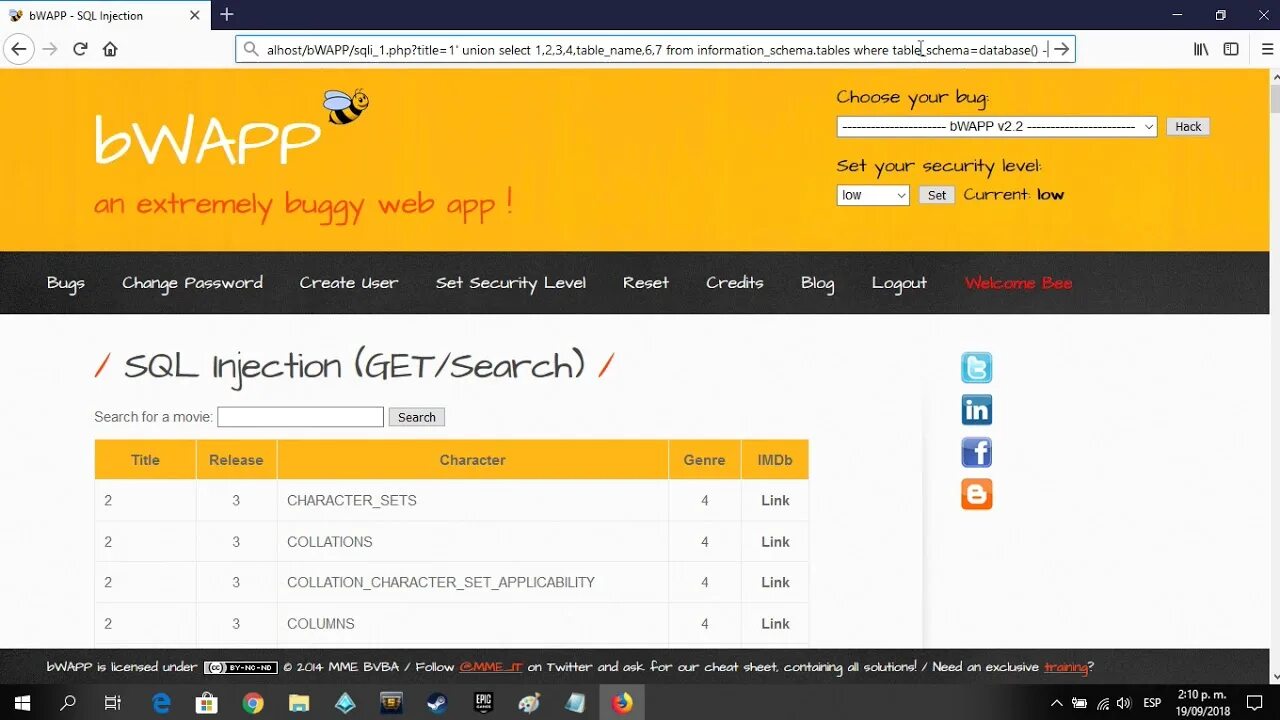Open the Choose your bug dropdown
1280x720 pixels.
(997, 127)
